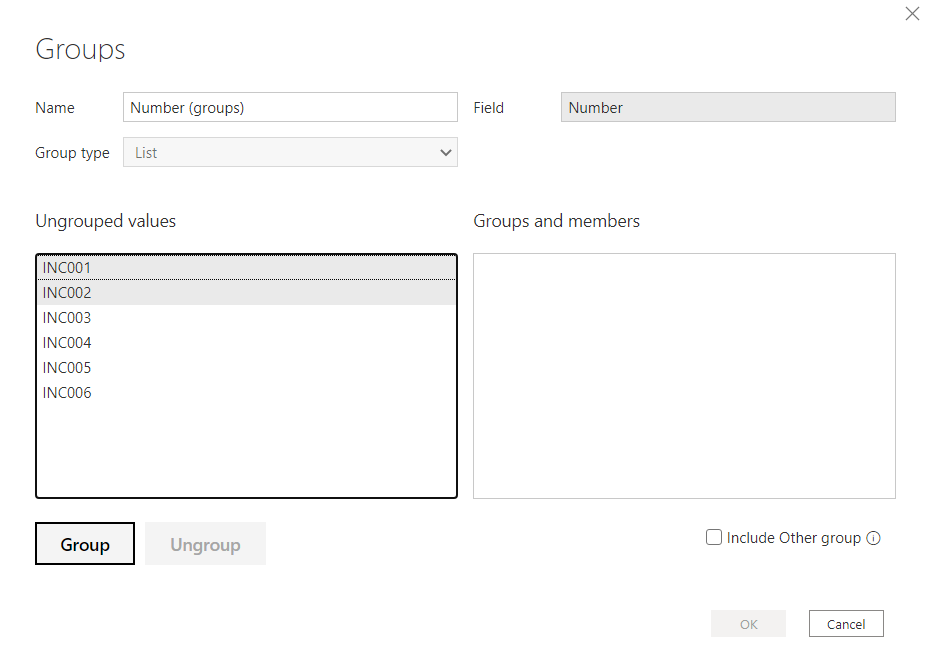This screenshot has height=672, width=927.
Task: Close the dialog with the X
Action: pyautogui.click(x=911, y=13)
